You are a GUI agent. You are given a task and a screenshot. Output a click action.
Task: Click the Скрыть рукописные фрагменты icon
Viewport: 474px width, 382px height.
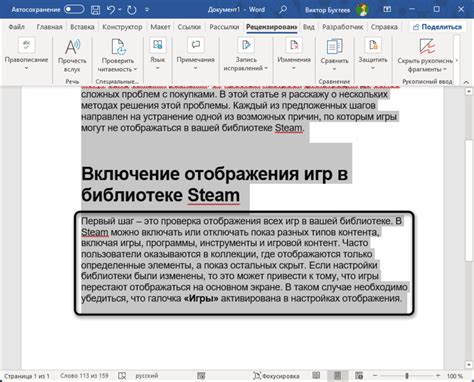[427, 46]
